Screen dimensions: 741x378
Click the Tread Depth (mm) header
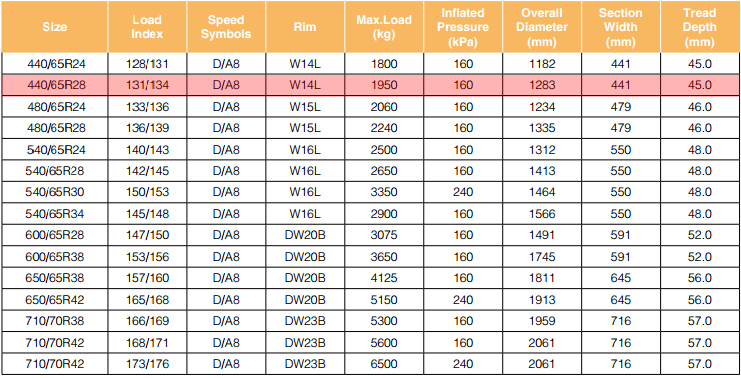[700, 26]
